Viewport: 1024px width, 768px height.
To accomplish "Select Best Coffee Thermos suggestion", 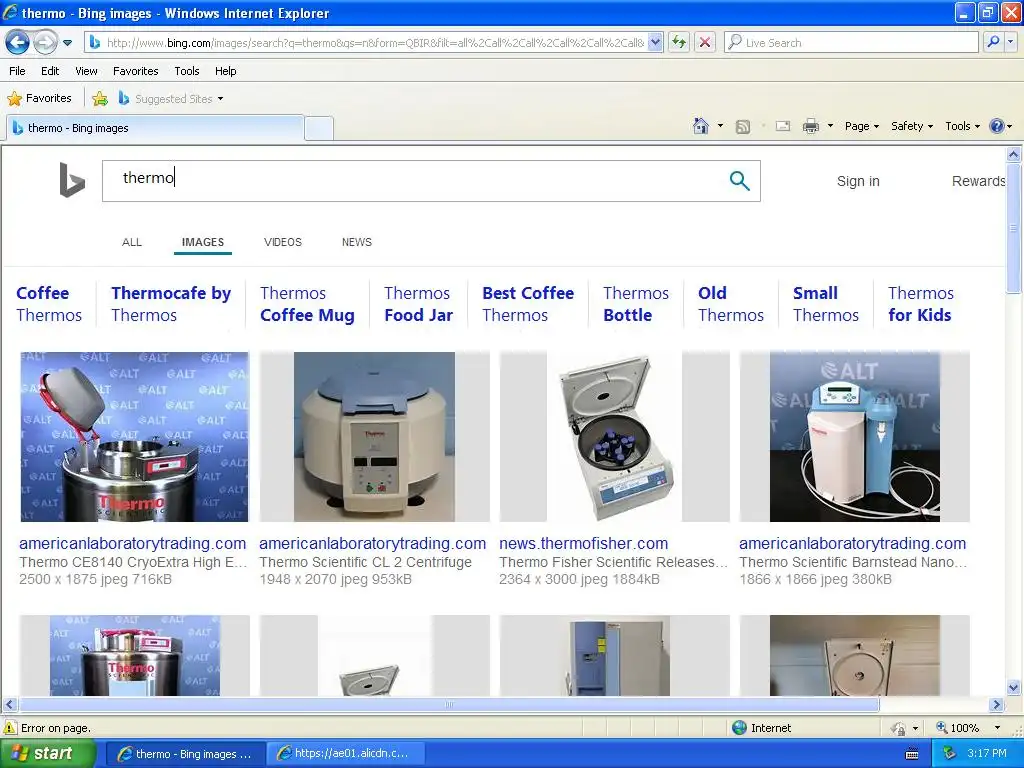I will (x=528, y=304).
